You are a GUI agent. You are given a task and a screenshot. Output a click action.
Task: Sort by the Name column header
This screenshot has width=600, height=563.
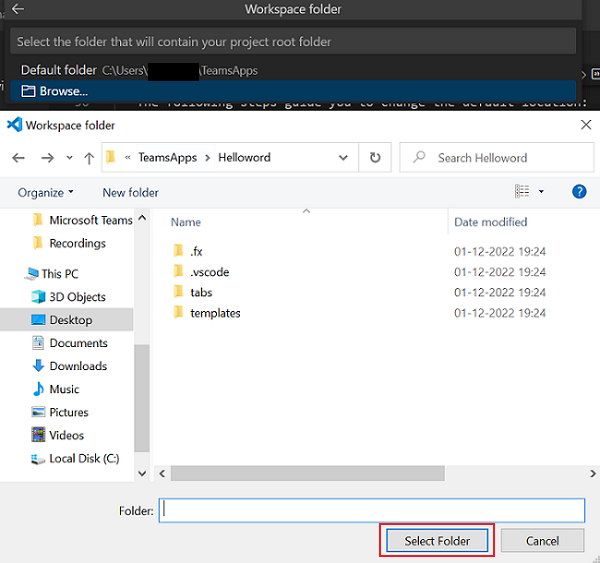[186, 222]
